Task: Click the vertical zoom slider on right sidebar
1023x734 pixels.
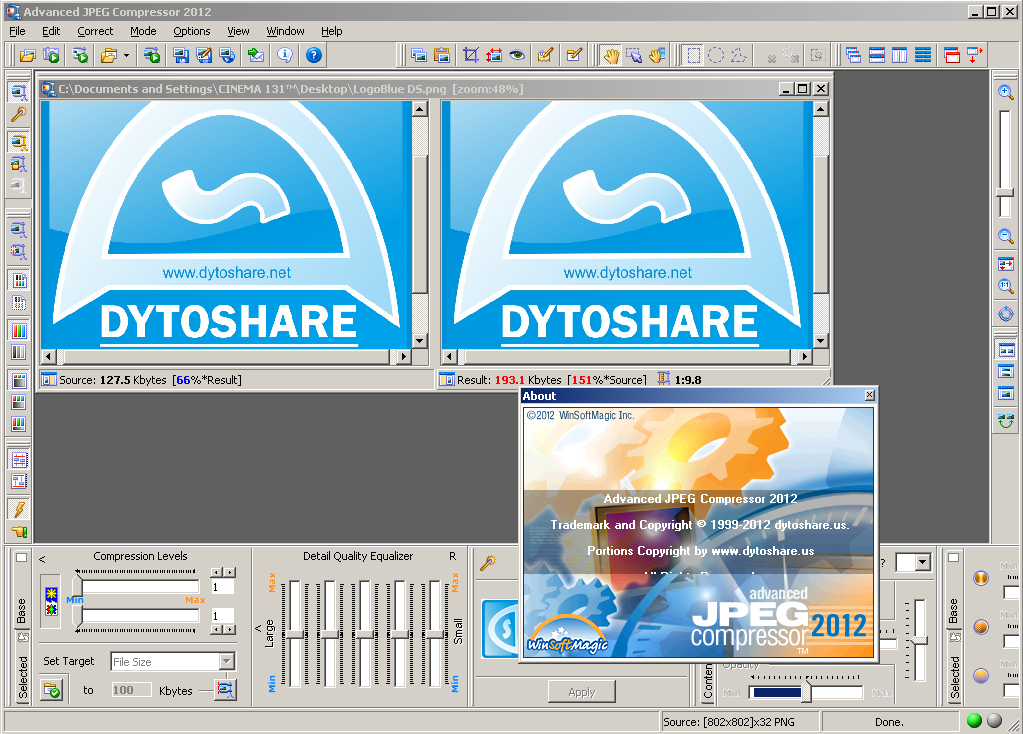Action: point(1005,163)
